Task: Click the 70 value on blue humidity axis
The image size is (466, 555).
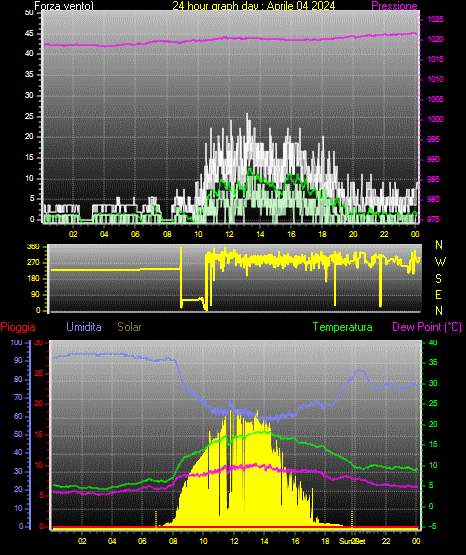Action: pos(18,397)
